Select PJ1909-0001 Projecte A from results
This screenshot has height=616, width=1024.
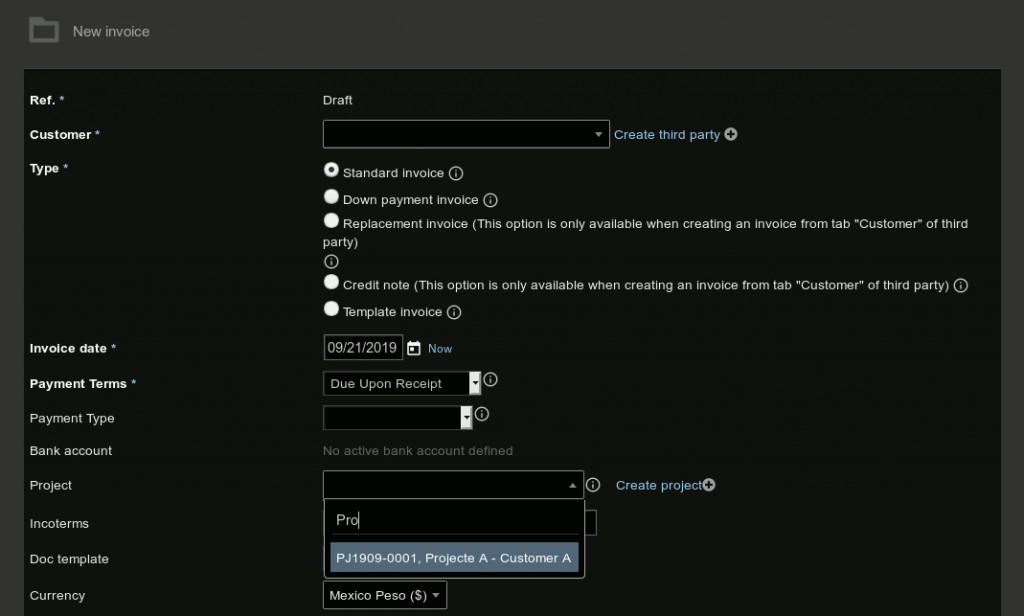point(454,558)
